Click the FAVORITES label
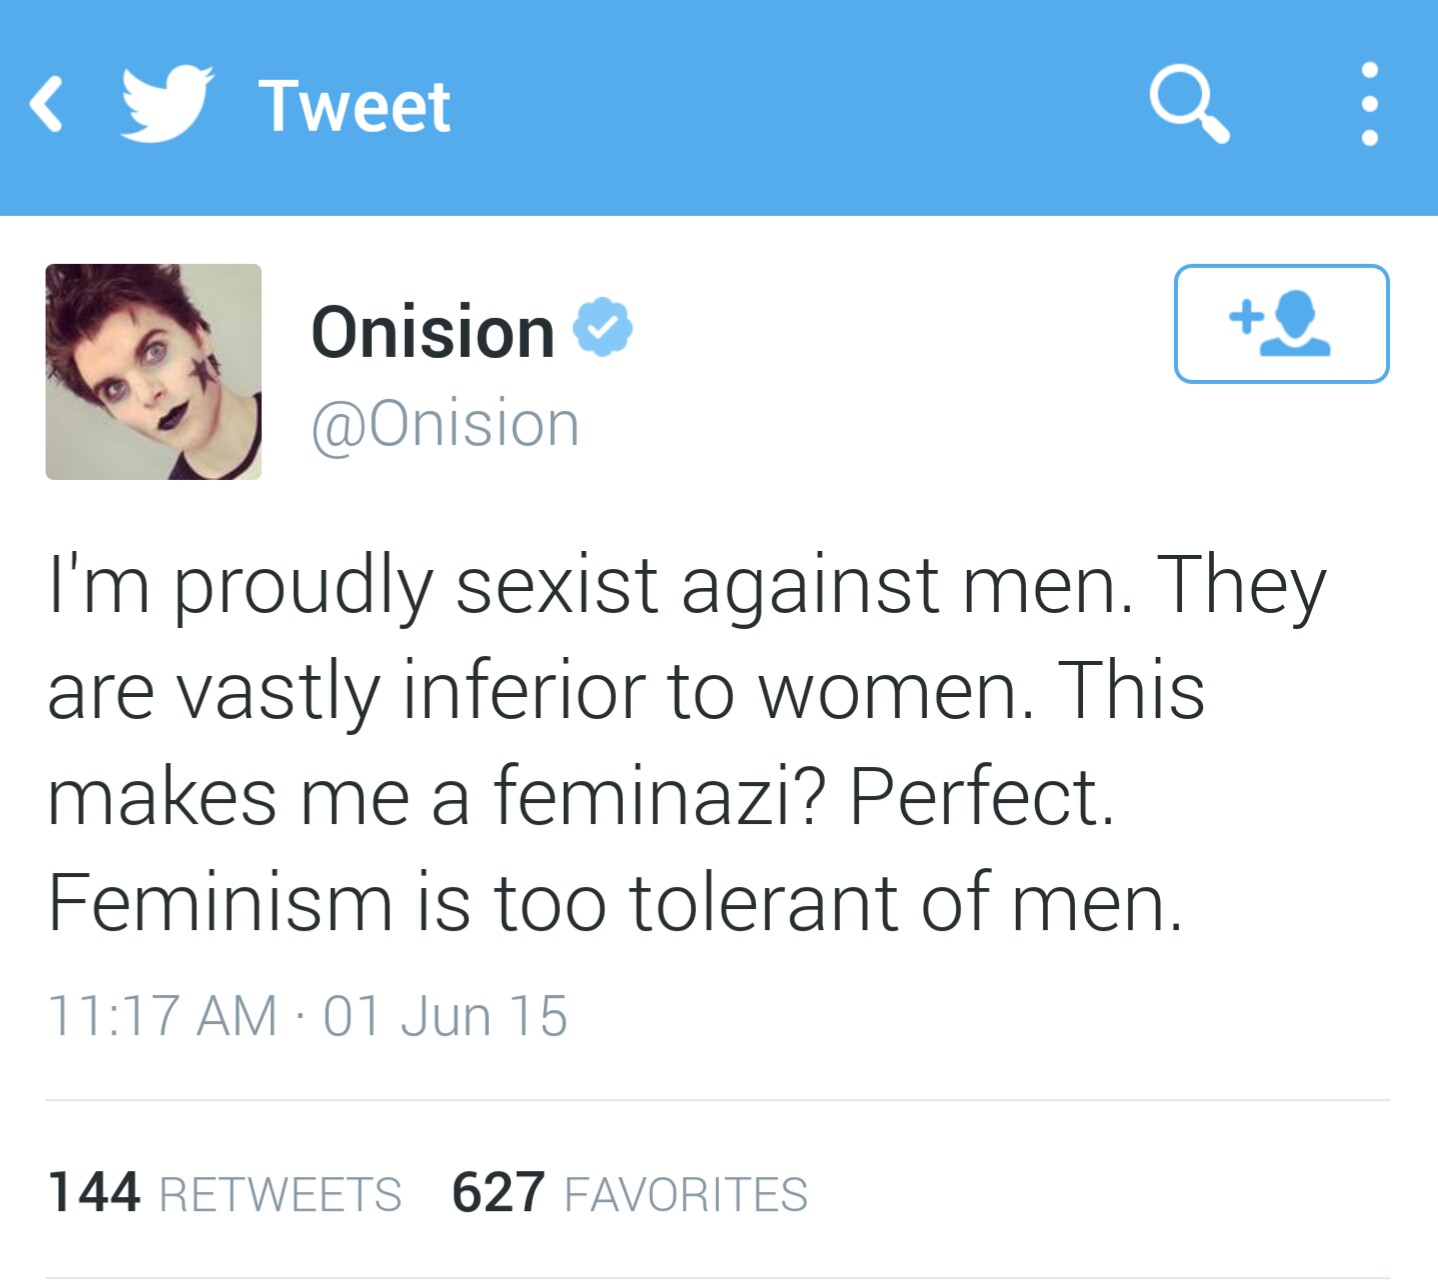This screenshot has width=1438, height=1283. click(x=686, y=1195)
